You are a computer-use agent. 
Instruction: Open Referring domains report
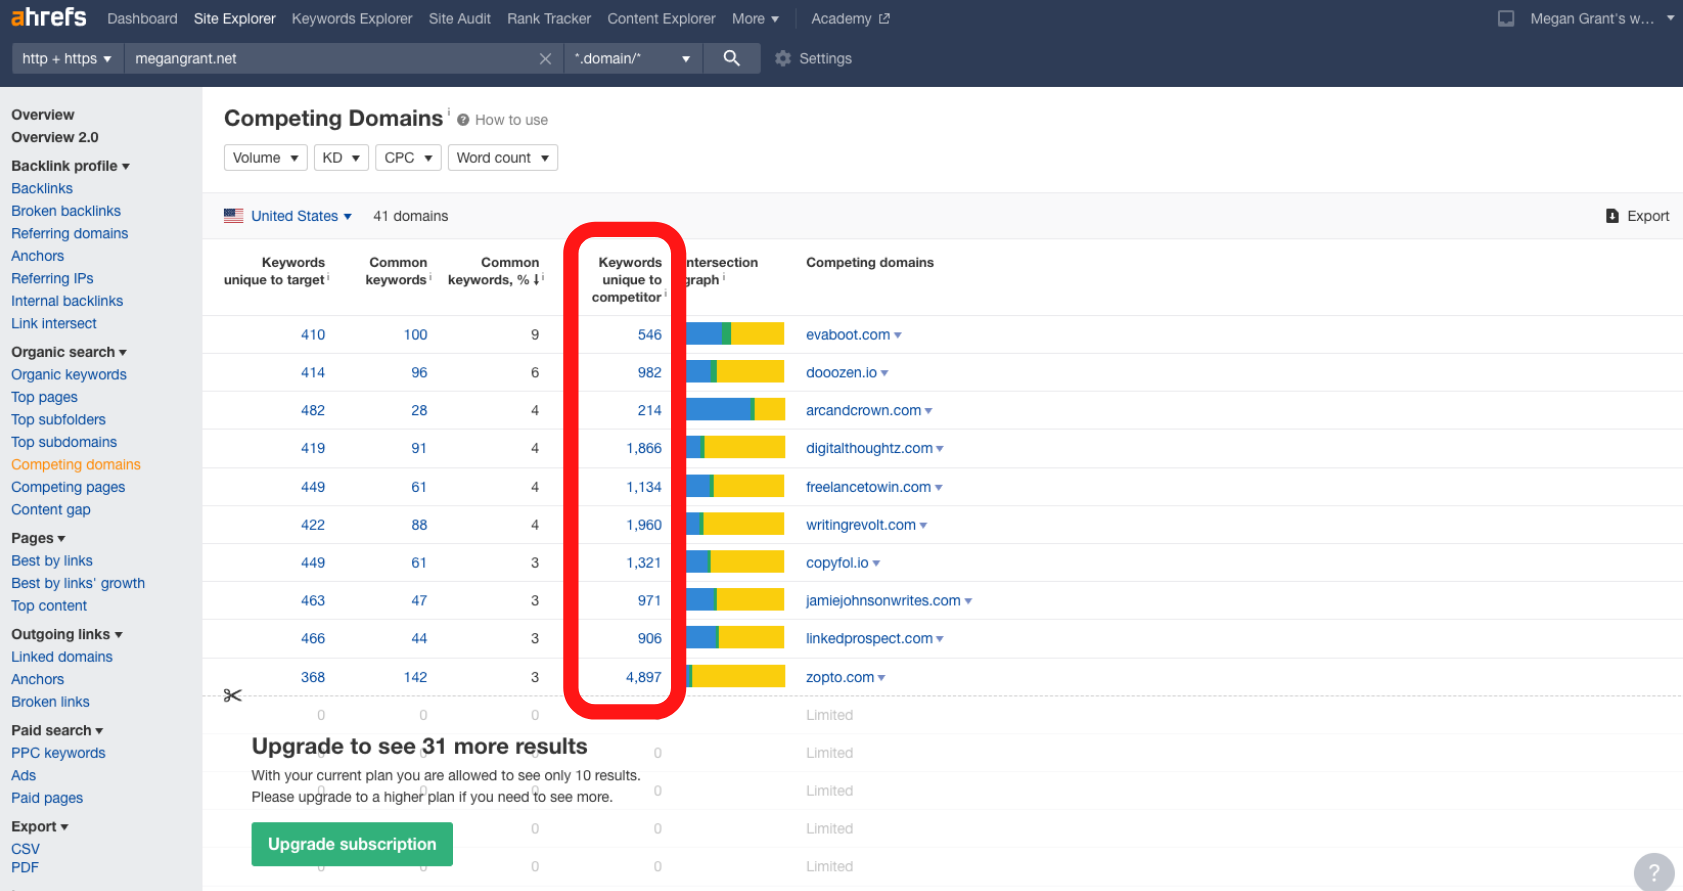tap(70, 233)
